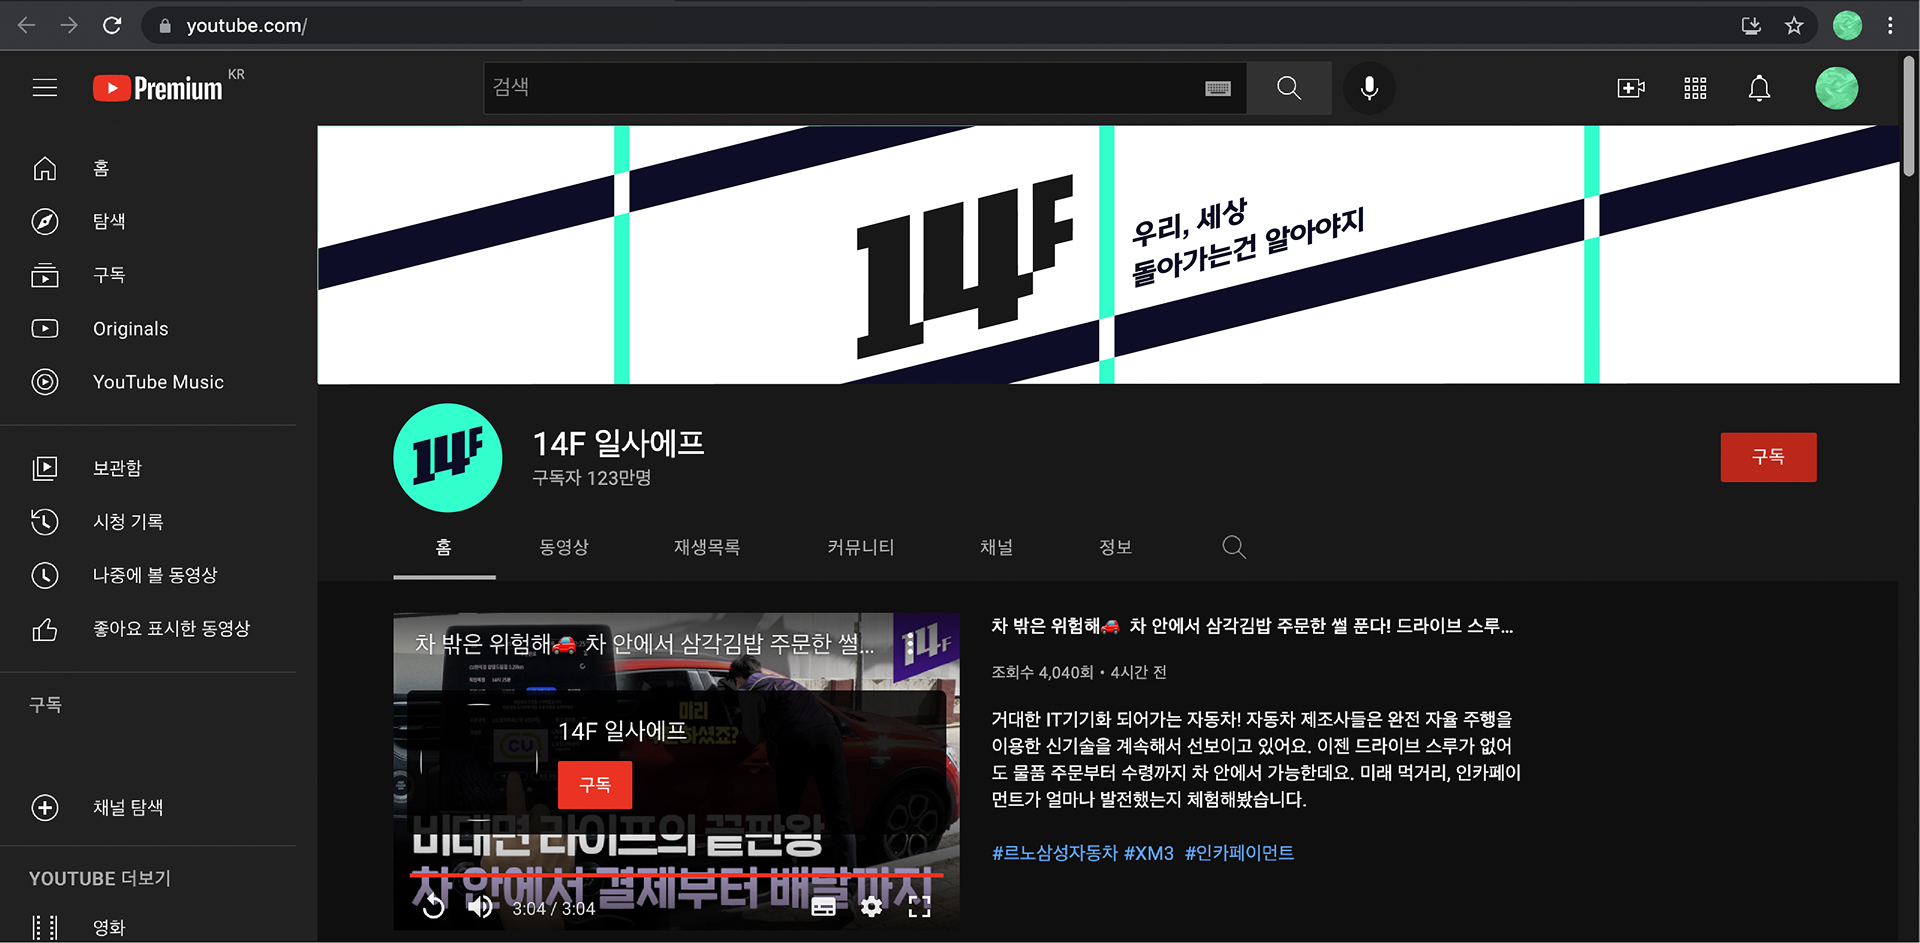Switch to the 동영상 tab
The width and height of the screenshot is (1920, 943).
(563, 547)
